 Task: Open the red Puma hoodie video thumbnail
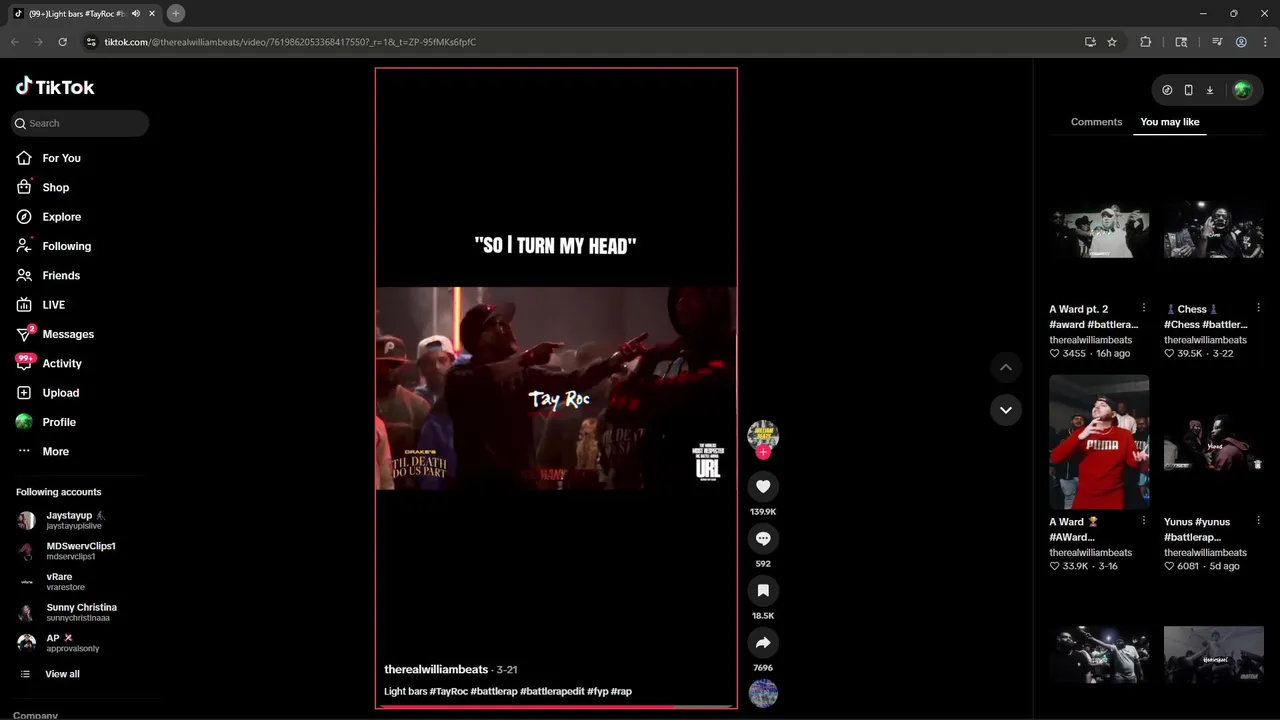pos(1099,442)
